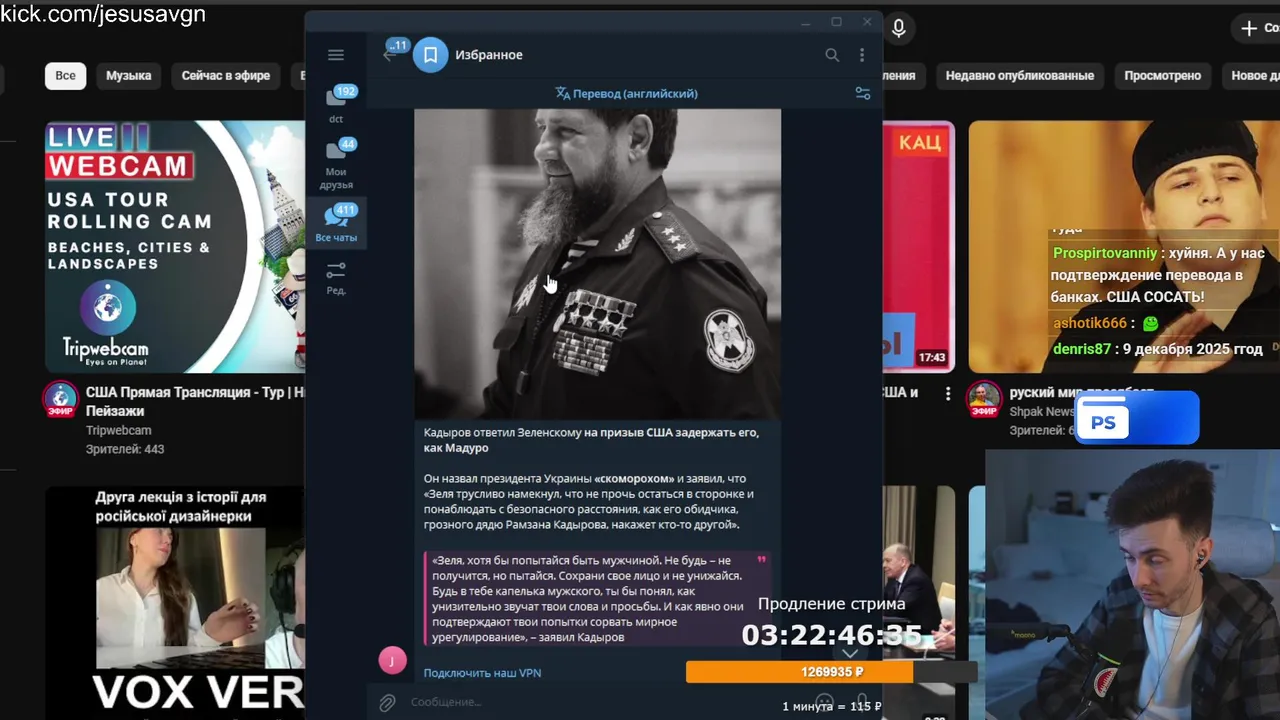Click the pink J sender avatar
The image size is (1280, 720).
click(392, 660)
